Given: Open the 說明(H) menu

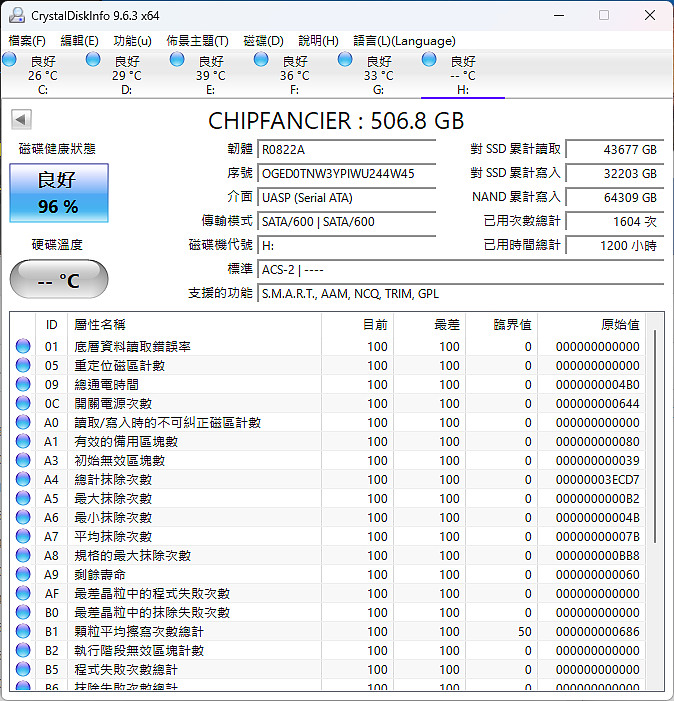Looking at the screenshot, I should 318,41.
